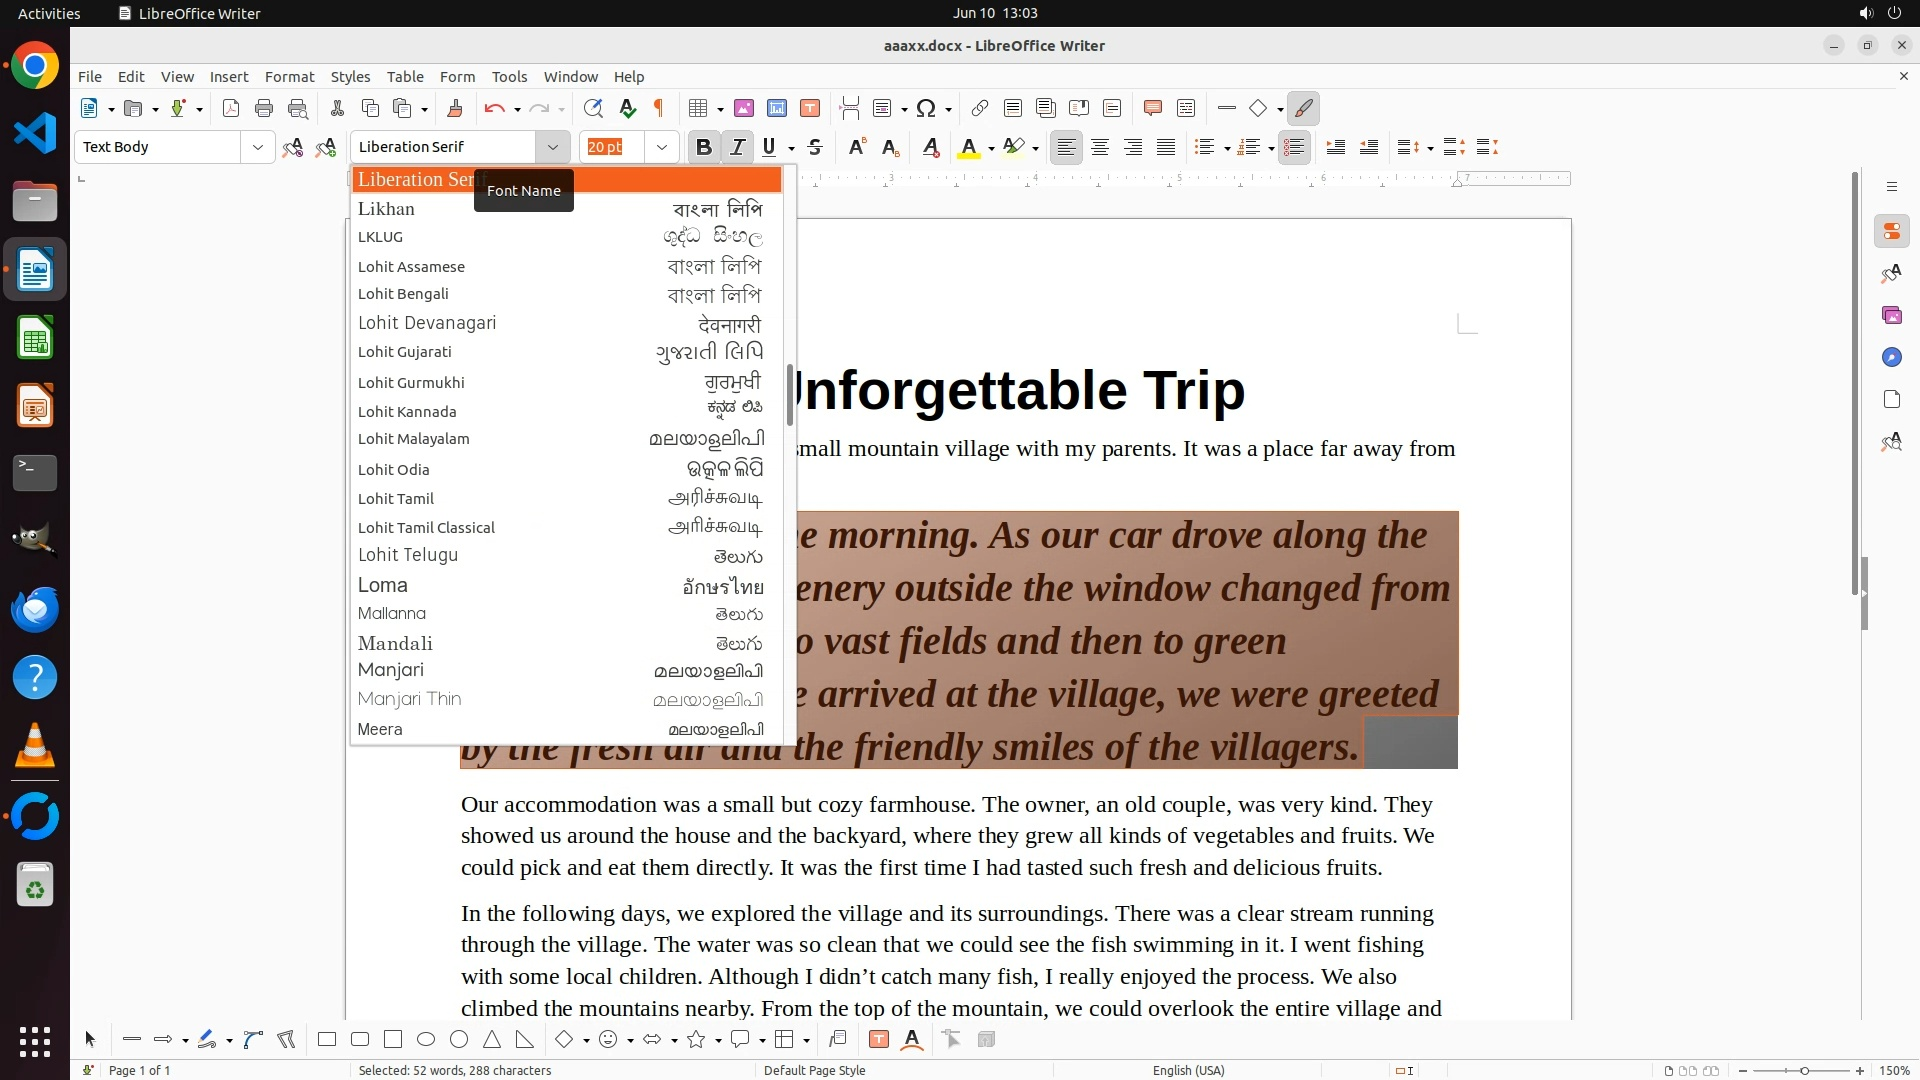1920x1080 pixels.
Task: Click the Print icon in toolbar
Action: pos(264,108)
